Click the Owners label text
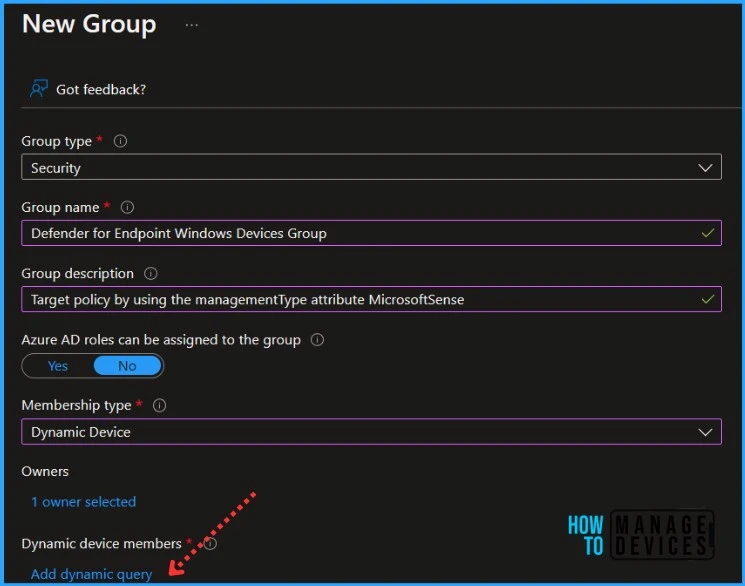The width and height of the screenshot is (745, 586). point(45,471)
